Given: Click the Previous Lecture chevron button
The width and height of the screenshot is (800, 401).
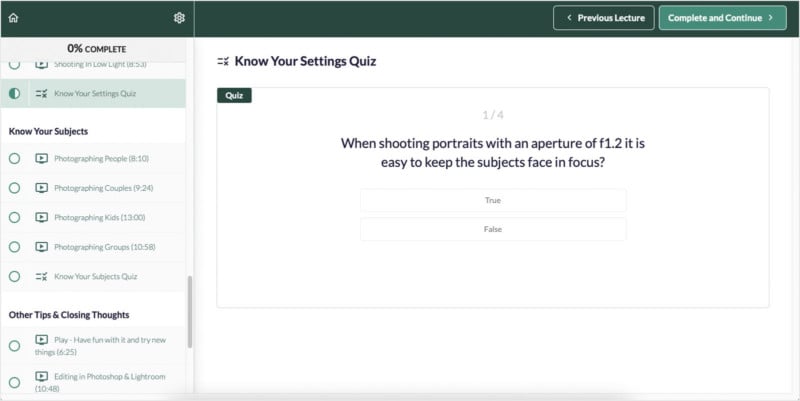Looking at the screenshot, I should pyautogui.click(x=604, y=18).
